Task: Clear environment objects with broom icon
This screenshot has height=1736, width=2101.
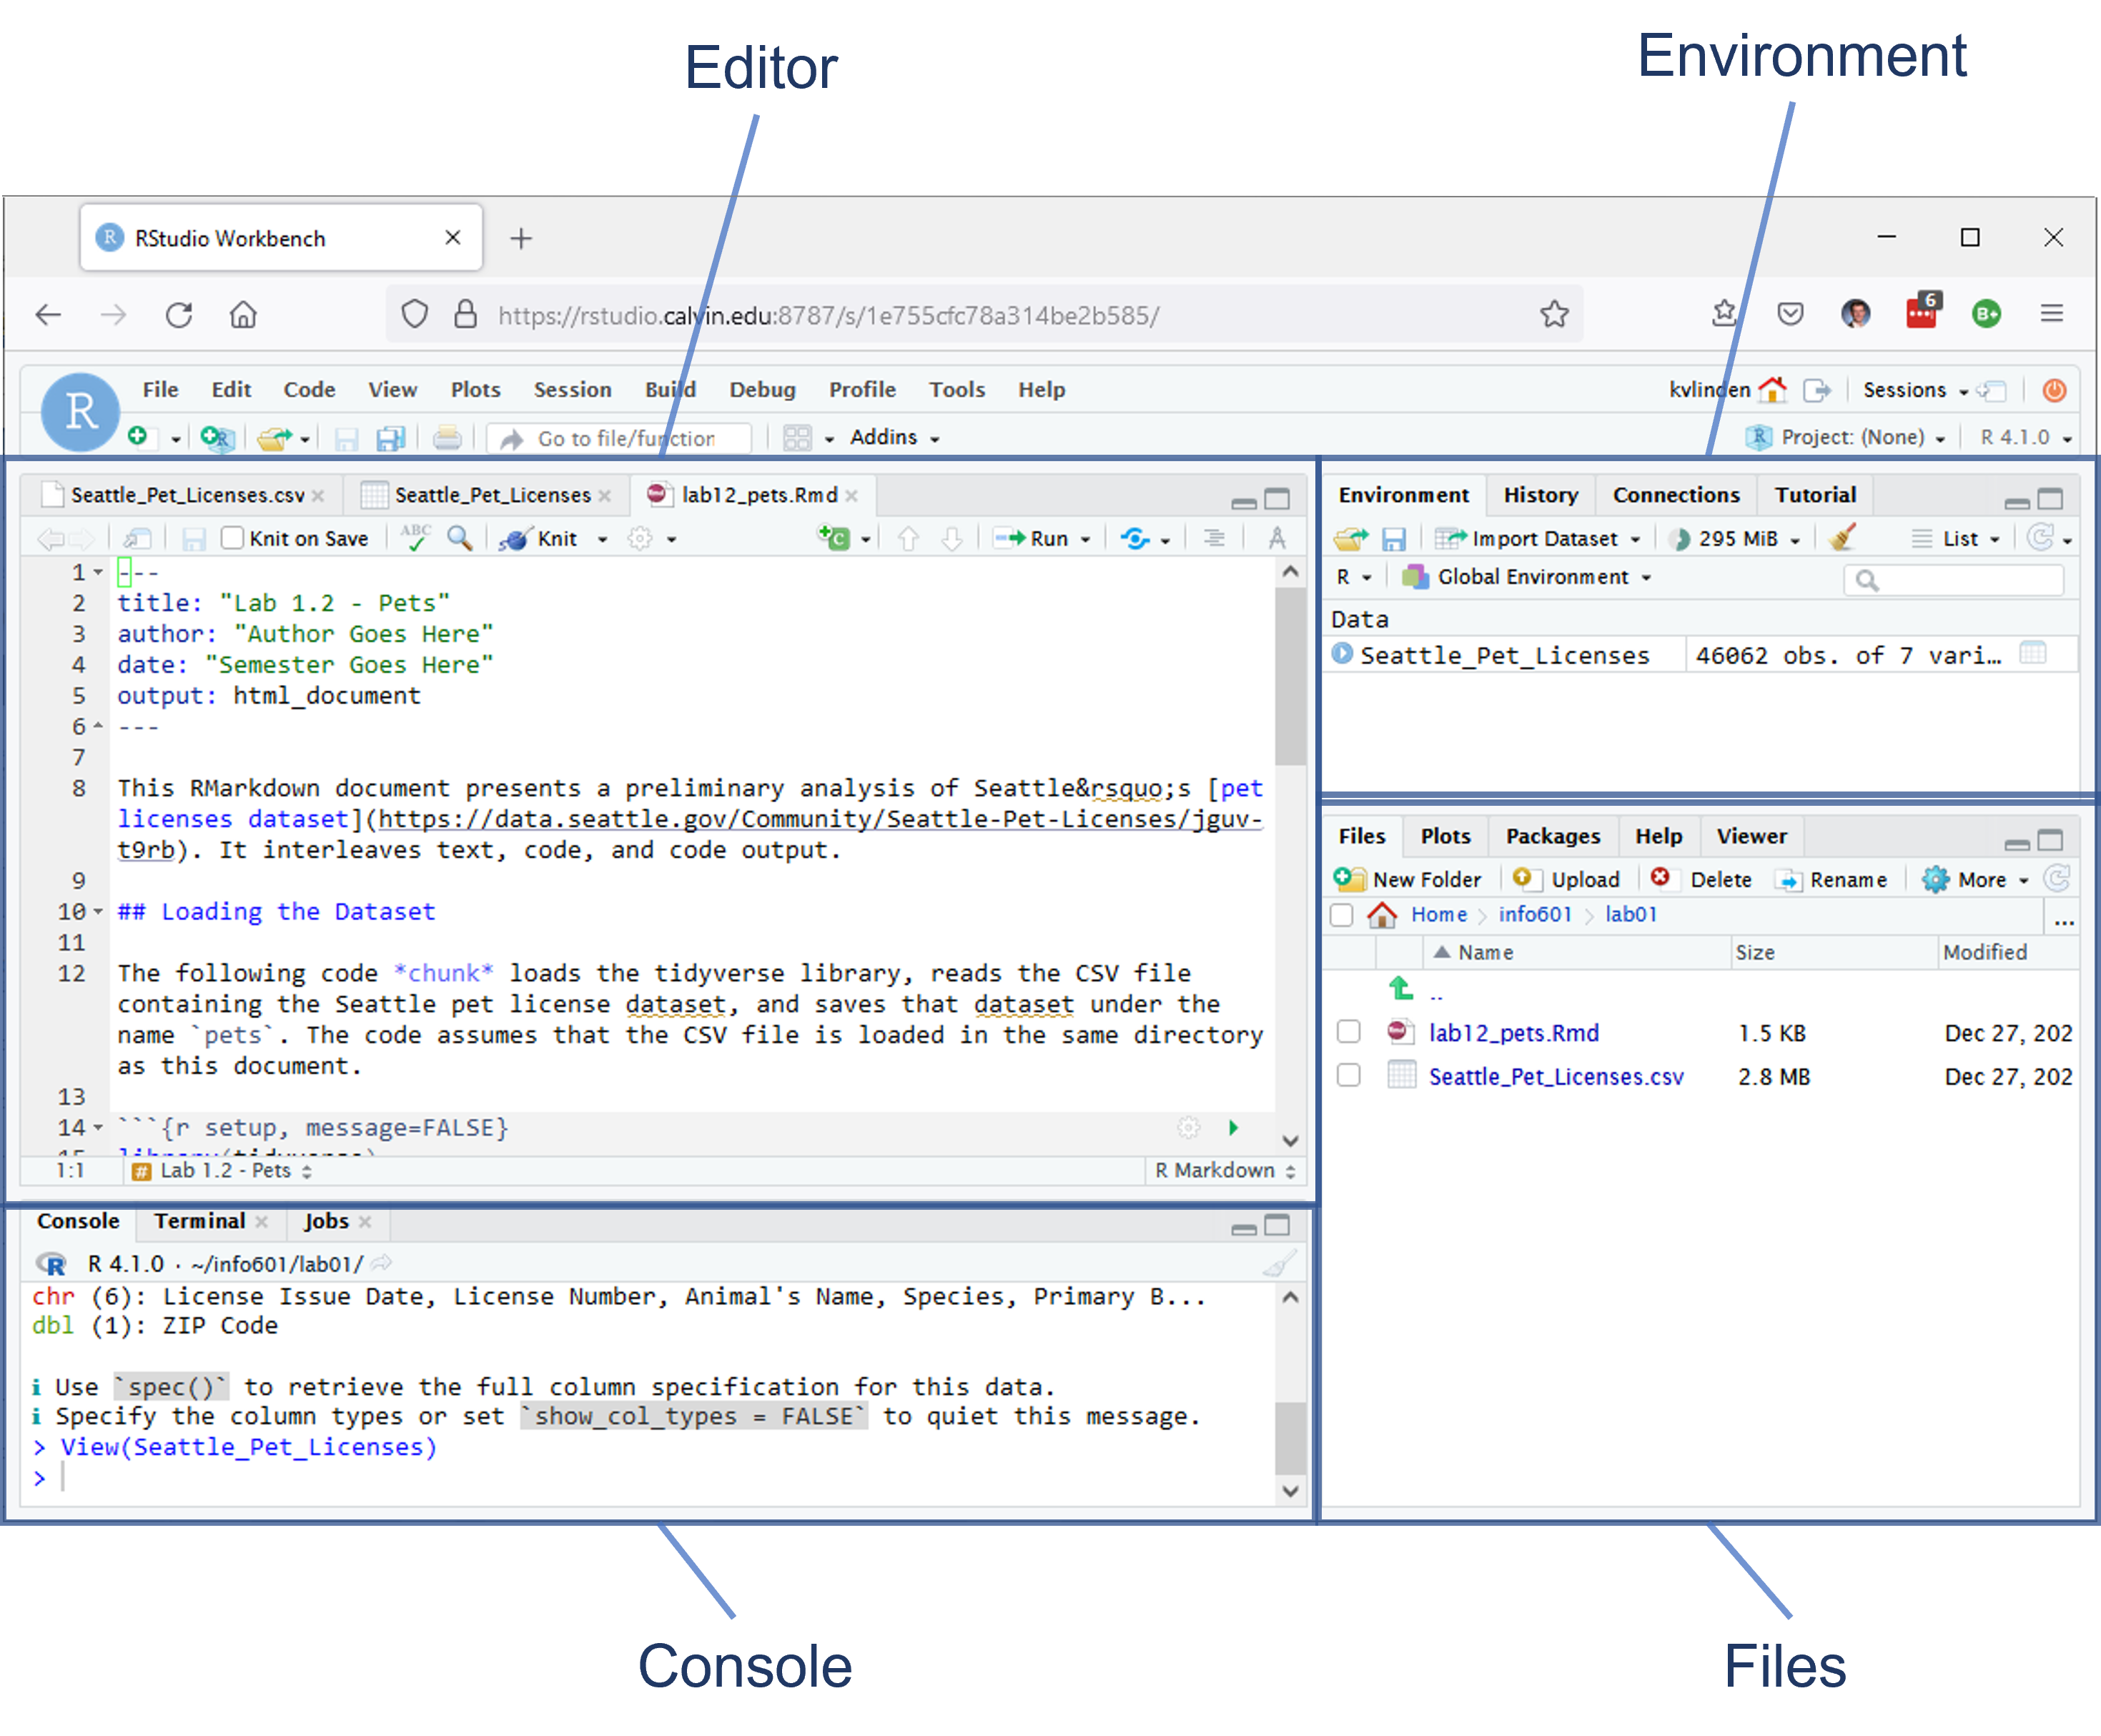Action: coord(1842,538)
